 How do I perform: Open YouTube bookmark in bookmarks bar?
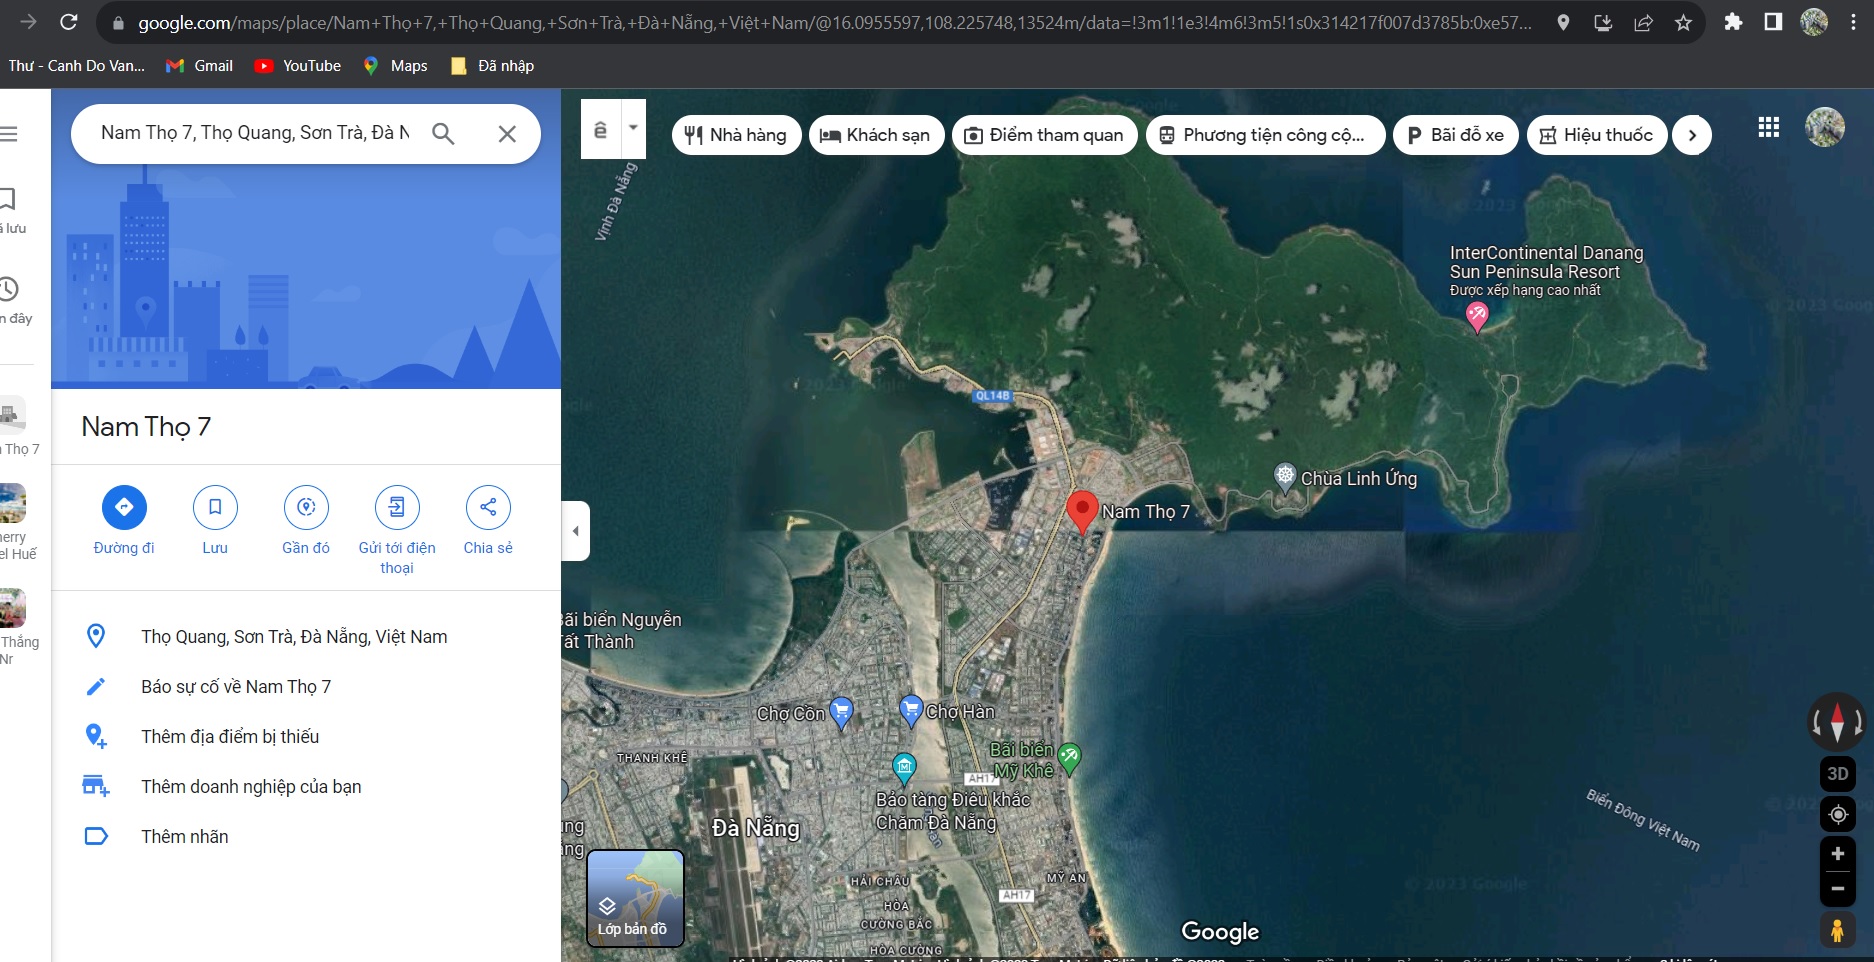coord(298,66)
